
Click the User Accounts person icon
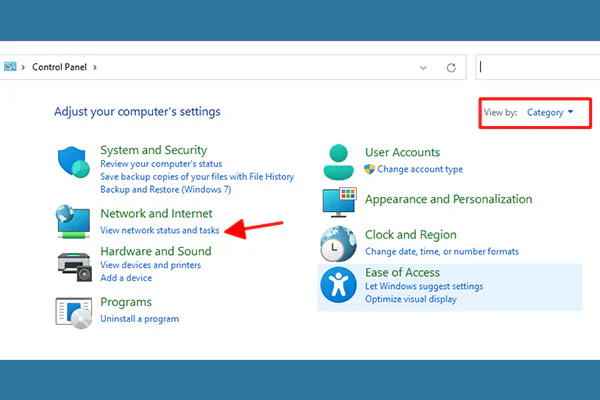click(338, 162)
